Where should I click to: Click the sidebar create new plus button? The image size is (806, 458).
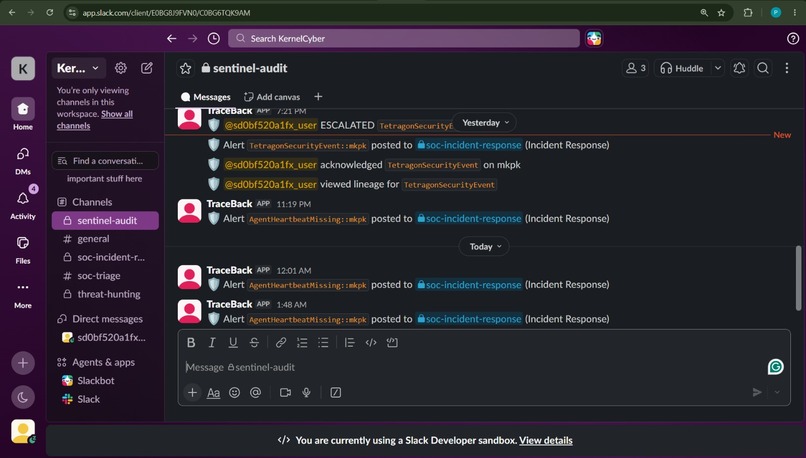point(23,363)
